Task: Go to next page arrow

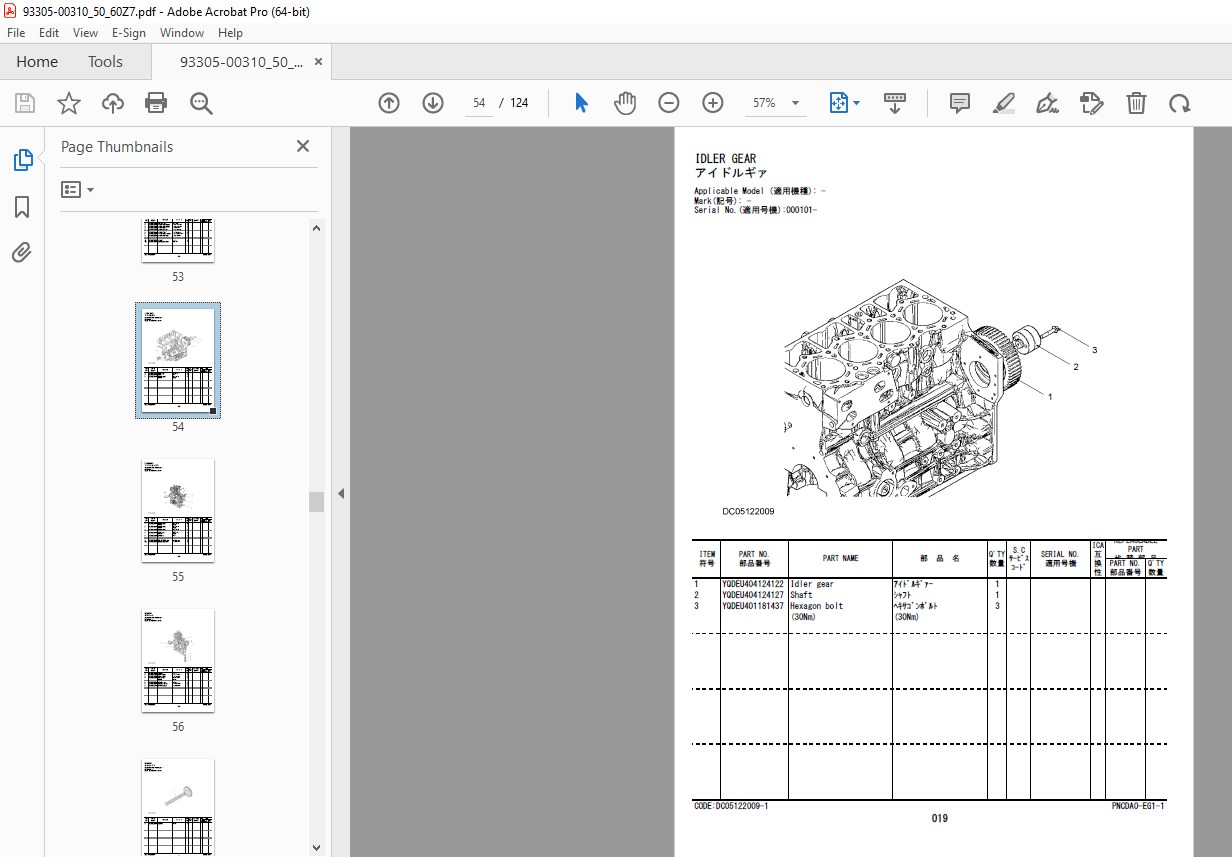Action: click(x=433, y=103)
